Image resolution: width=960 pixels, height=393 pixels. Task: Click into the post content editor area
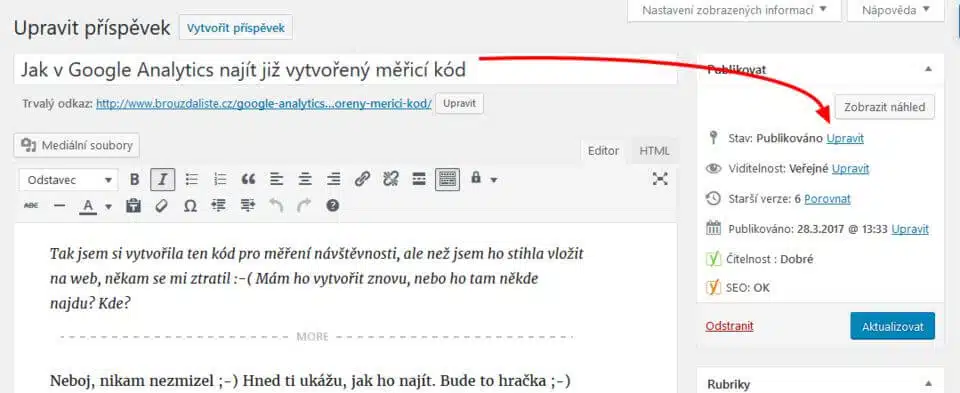pos(346,308)
